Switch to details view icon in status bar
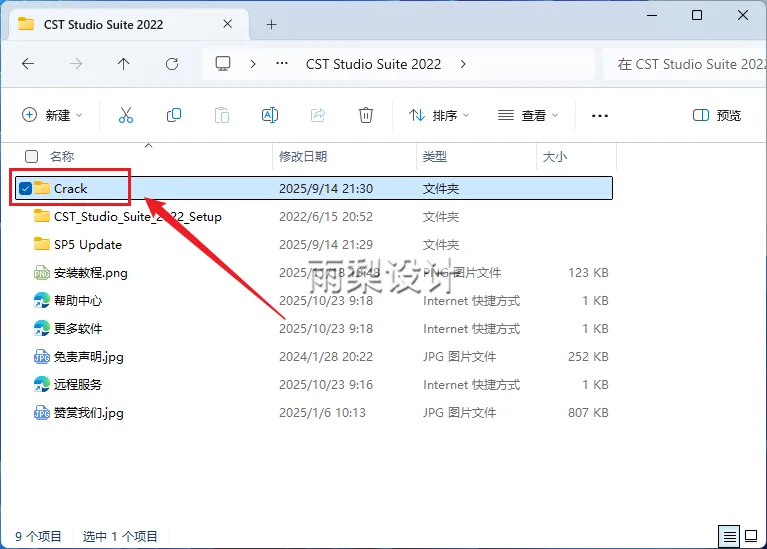 coord(729,537)
